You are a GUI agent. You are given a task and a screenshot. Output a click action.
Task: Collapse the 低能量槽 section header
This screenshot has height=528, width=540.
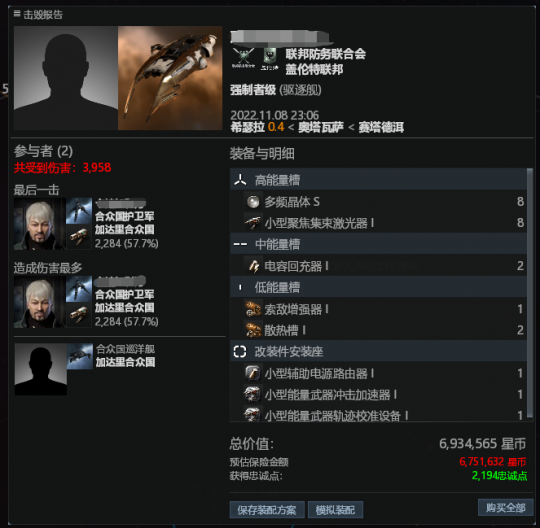(x=378, y=287)
